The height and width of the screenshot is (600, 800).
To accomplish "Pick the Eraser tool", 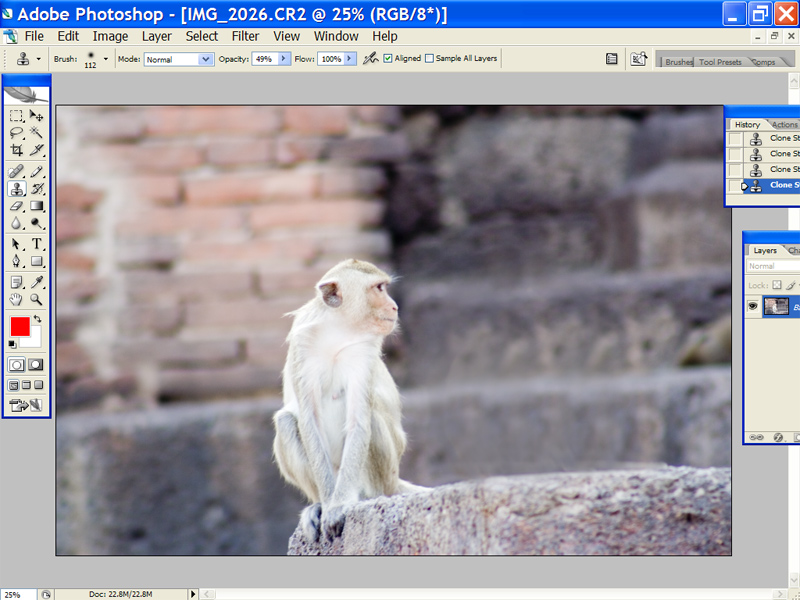I will click(16, 206).
